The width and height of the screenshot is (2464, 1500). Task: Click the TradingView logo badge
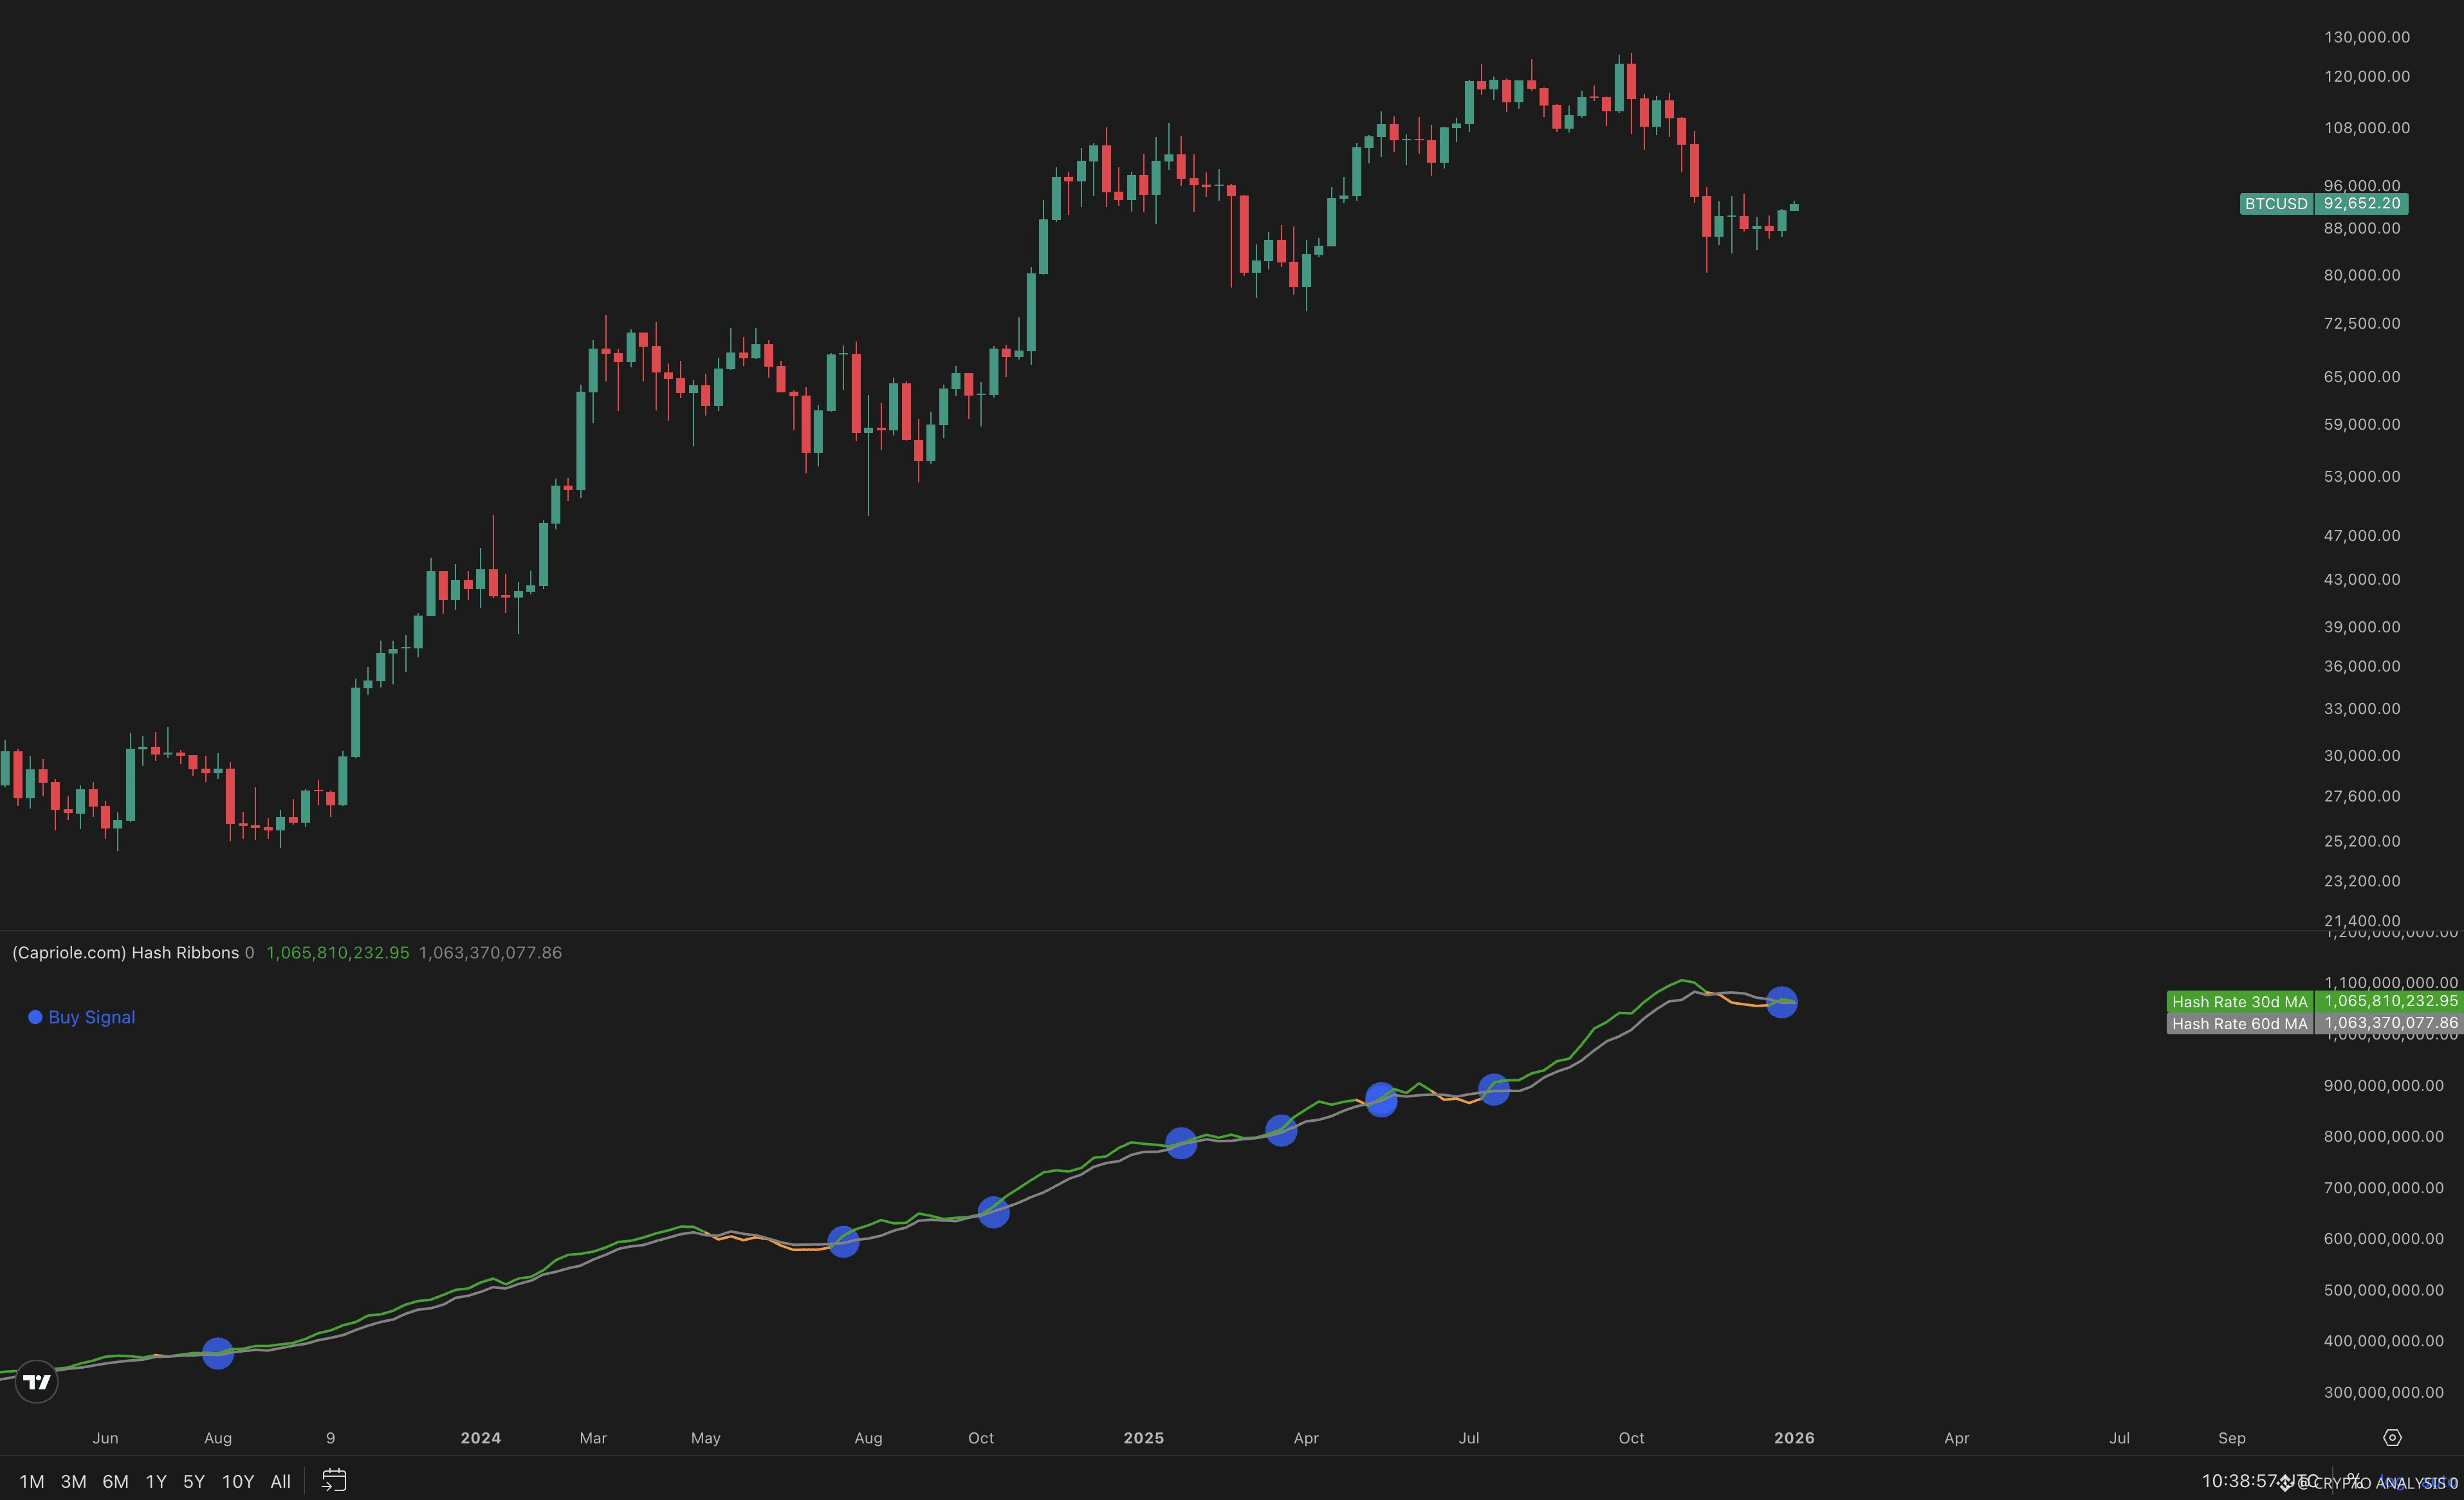(37, 1382)
